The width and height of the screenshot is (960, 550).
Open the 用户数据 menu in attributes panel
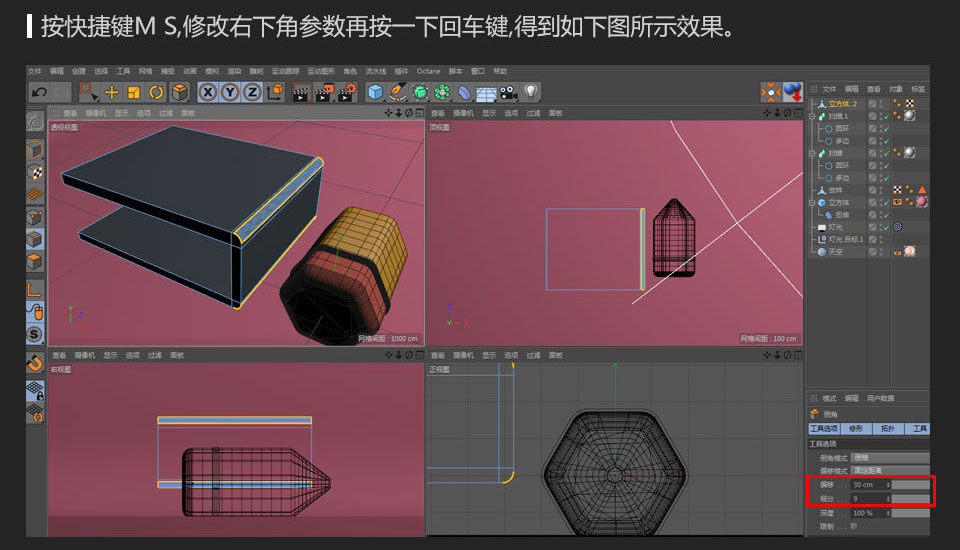880,398
